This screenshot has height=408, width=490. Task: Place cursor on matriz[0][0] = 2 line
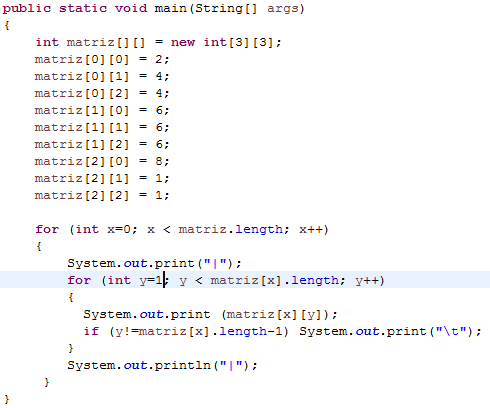click(102, 59)
